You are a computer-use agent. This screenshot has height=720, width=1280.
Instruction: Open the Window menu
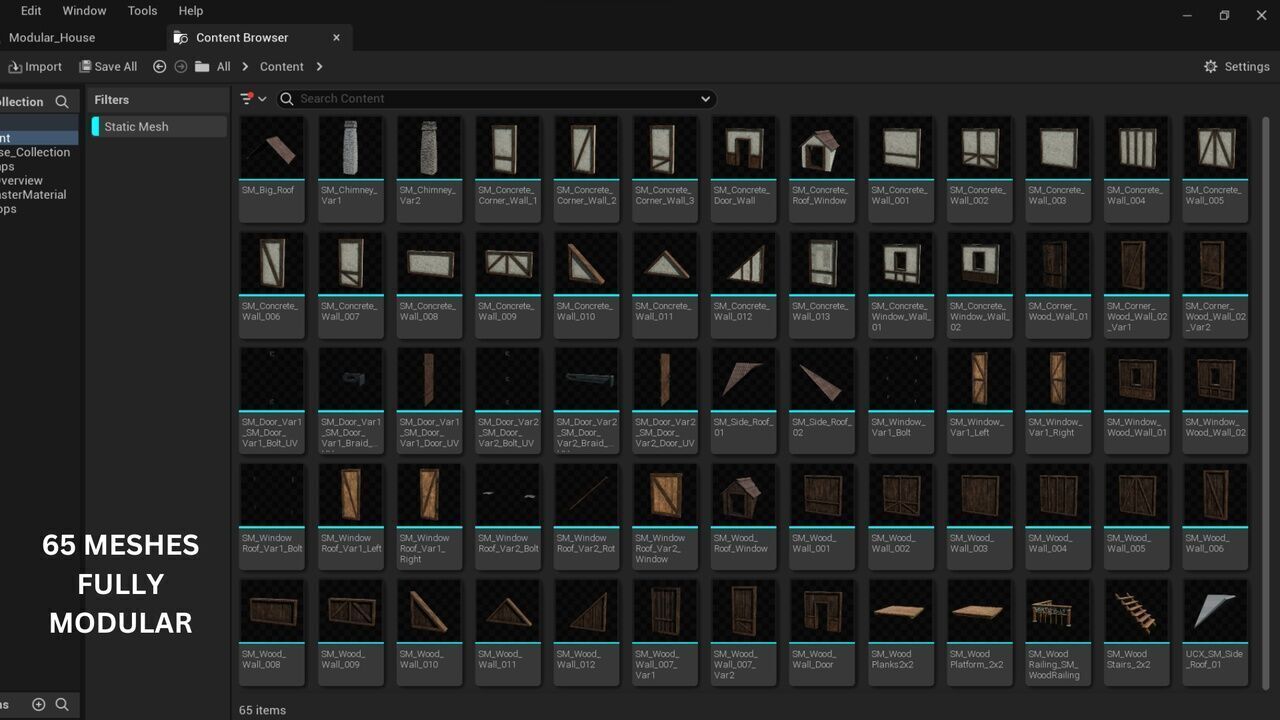click(x=85, y=11)
